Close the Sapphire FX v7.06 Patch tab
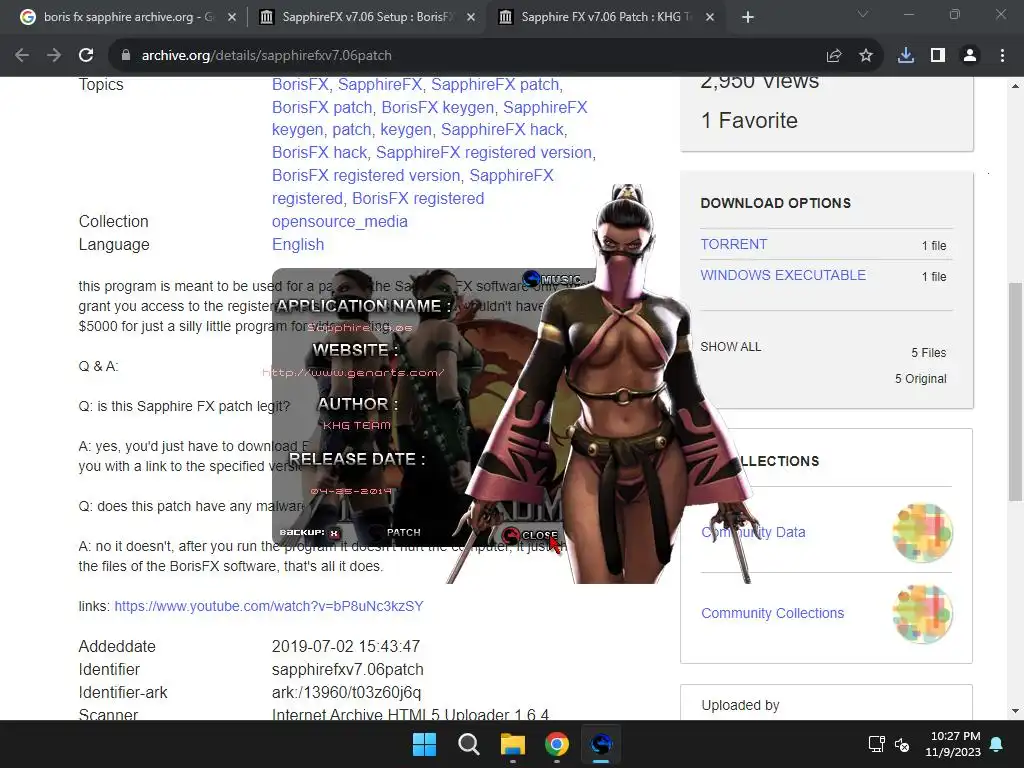Screen dimensions: 1024x768 pyautogui.click(x=710, y=17)
